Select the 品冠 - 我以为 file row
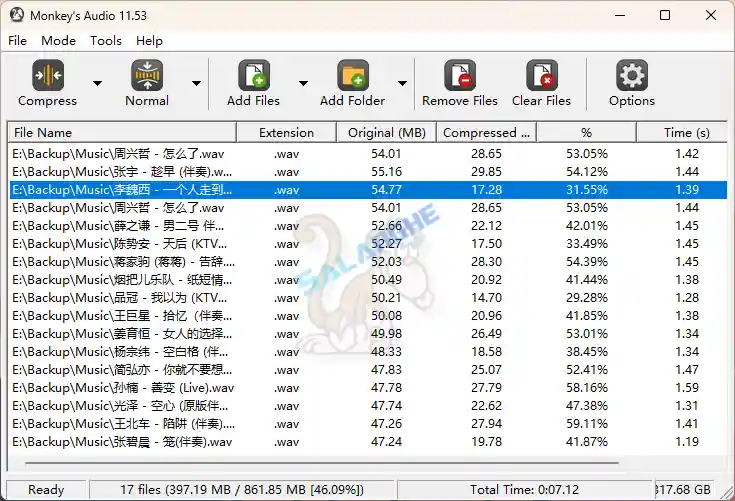 point(368,298)
